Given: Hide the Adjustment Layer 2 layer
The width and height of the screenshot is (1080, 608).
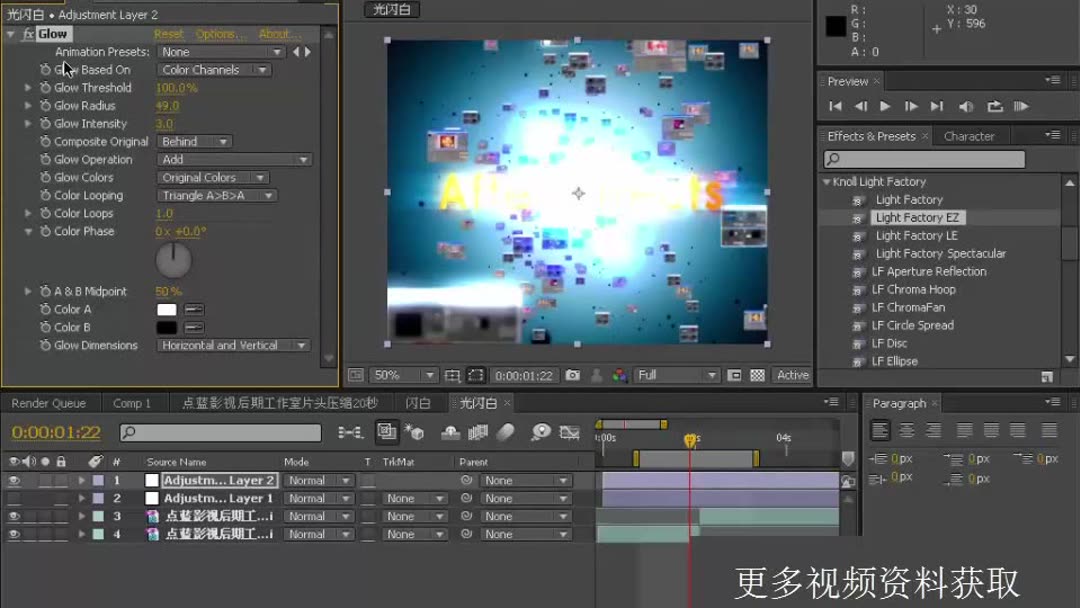Looking at the screenshot, I should [12, 479].
